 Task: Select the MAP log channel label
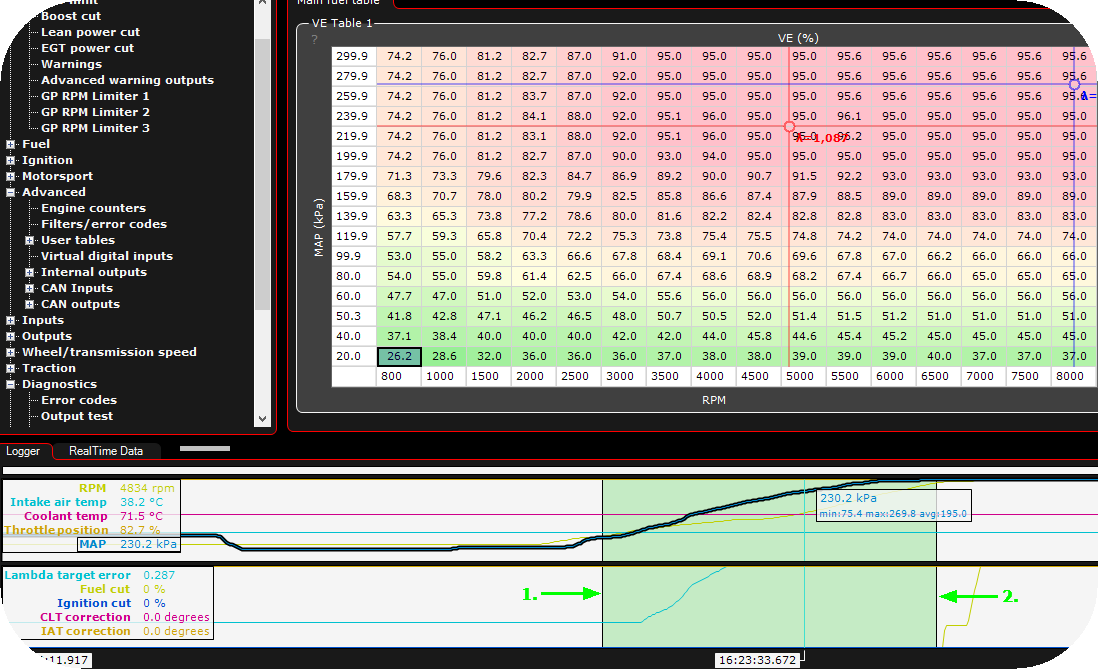[92, 544]
